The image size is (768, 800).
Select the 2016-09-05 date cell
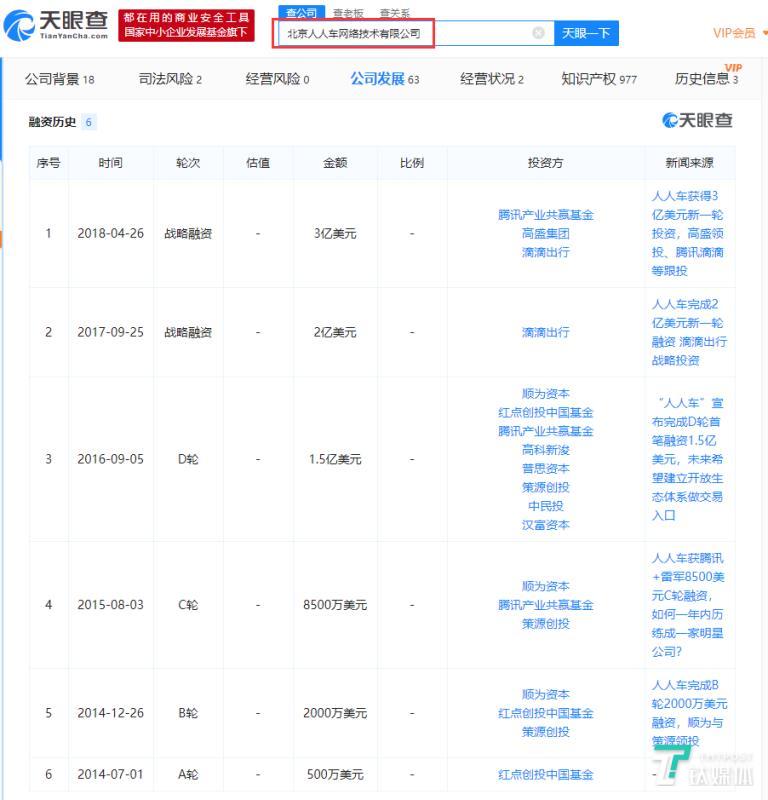tap(110, 459)
